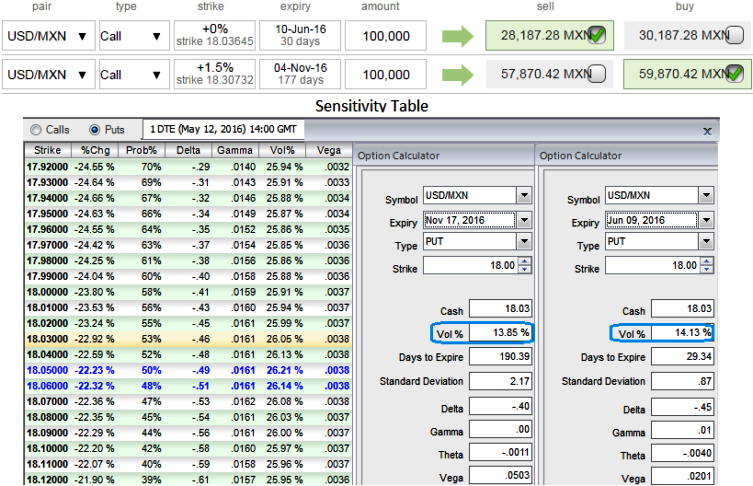Uncheck sell checkbox for 28,187.28 MXN
The image size is (753, 486).
pyautogui.click(x=597, y=36)
